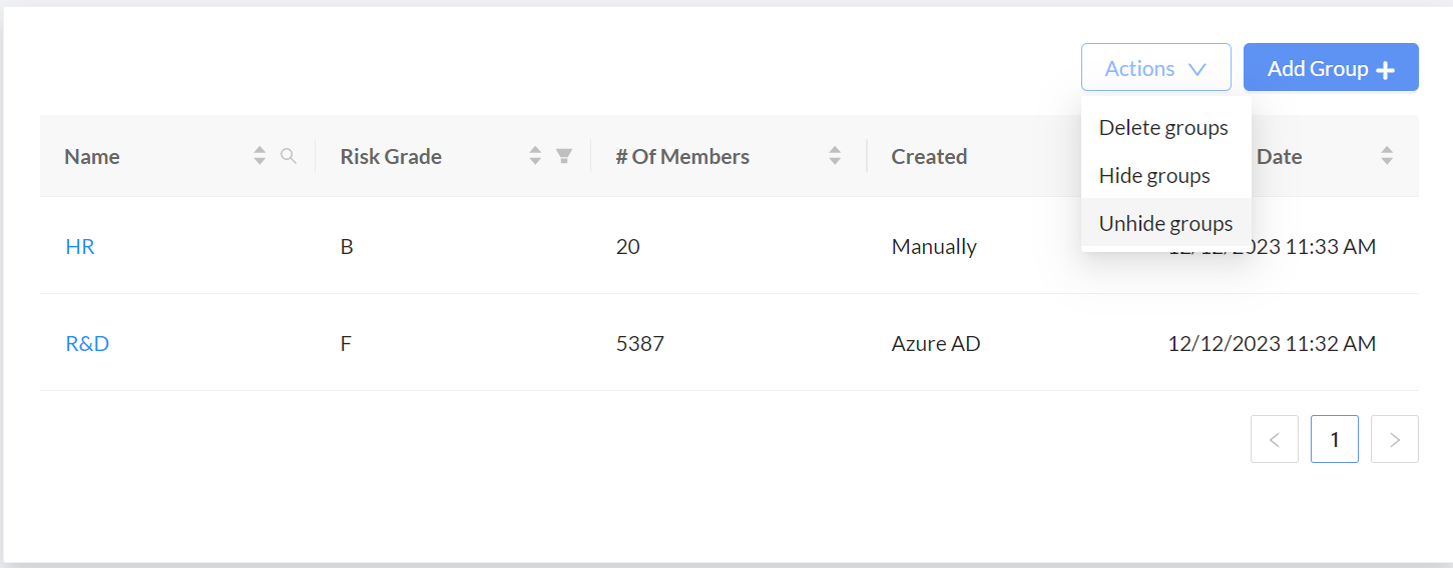This screenshot has height=568, width=1453.
Task: Click the Risk Grade column header
Action: [391, 156]
